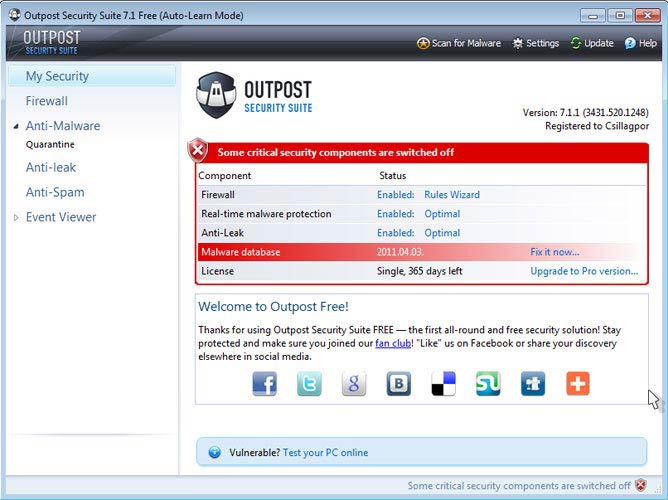668x500 pixels.
Task: Click Upgrade to Pro version link
Action: coord(584,271)
